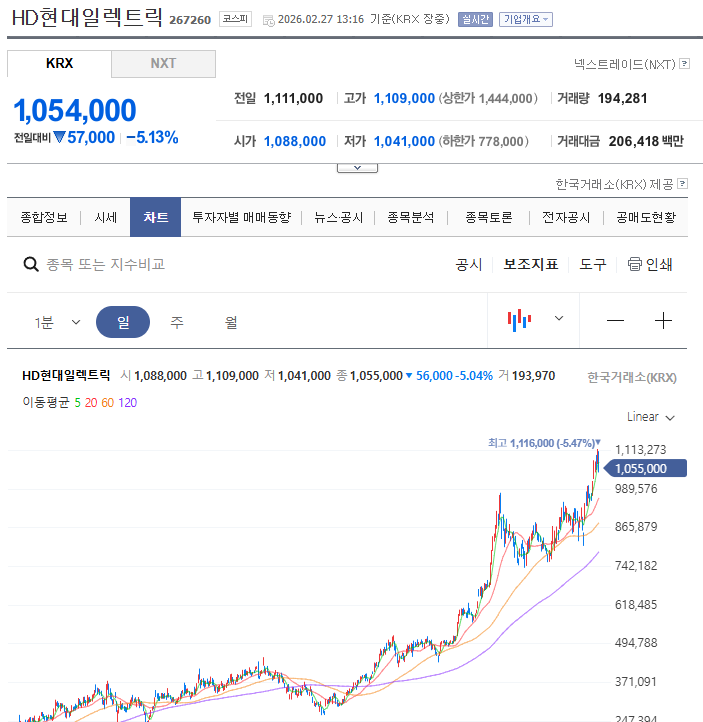Click the 넥스트레이드(NXT) link

[625, 64]
